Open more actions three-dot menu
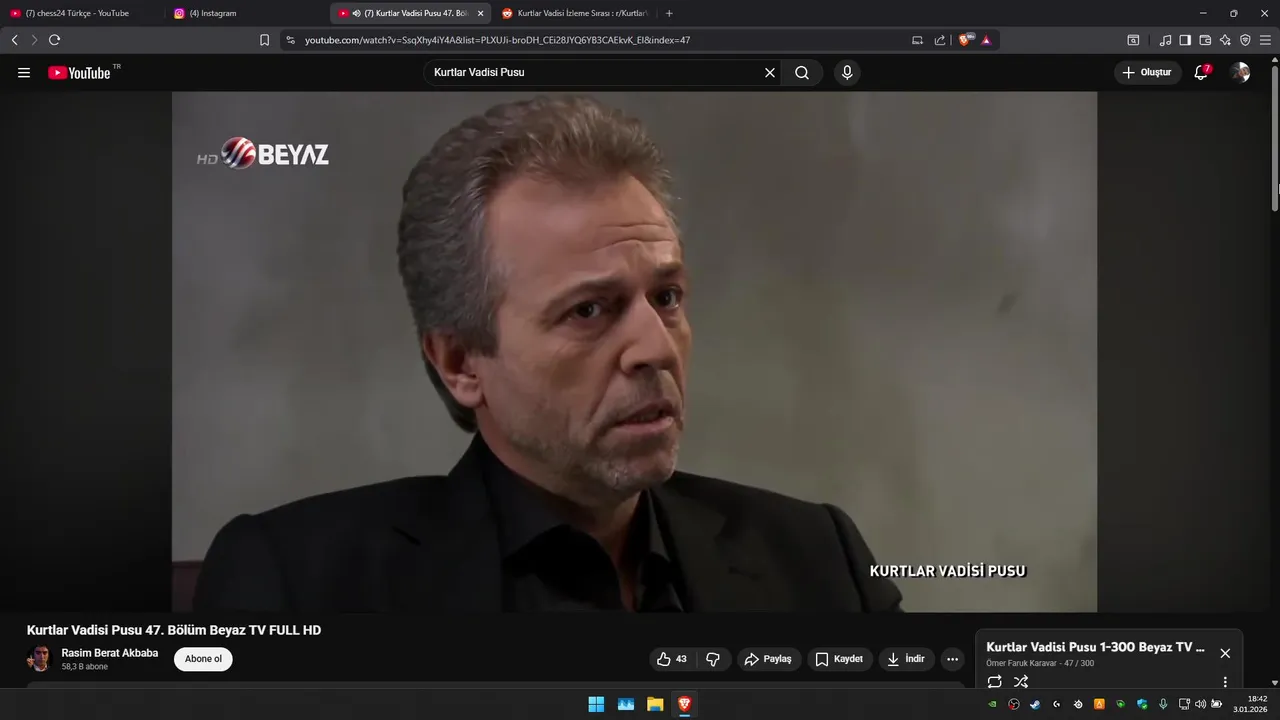The width and height of the screenshot is (1280, 720). click(x=952, y=659)
